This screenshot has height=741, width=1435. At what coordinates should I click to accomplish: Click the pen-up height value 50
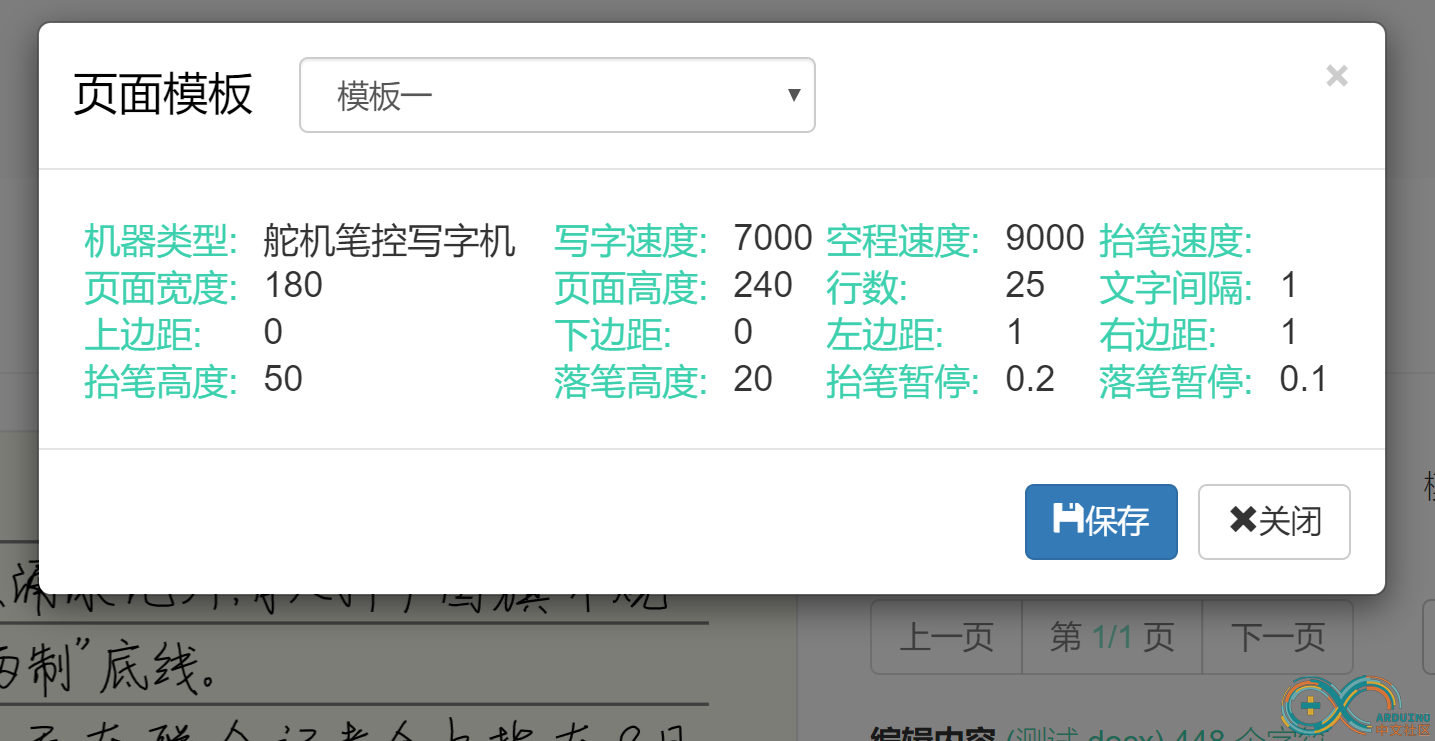[x=283, y=379]
